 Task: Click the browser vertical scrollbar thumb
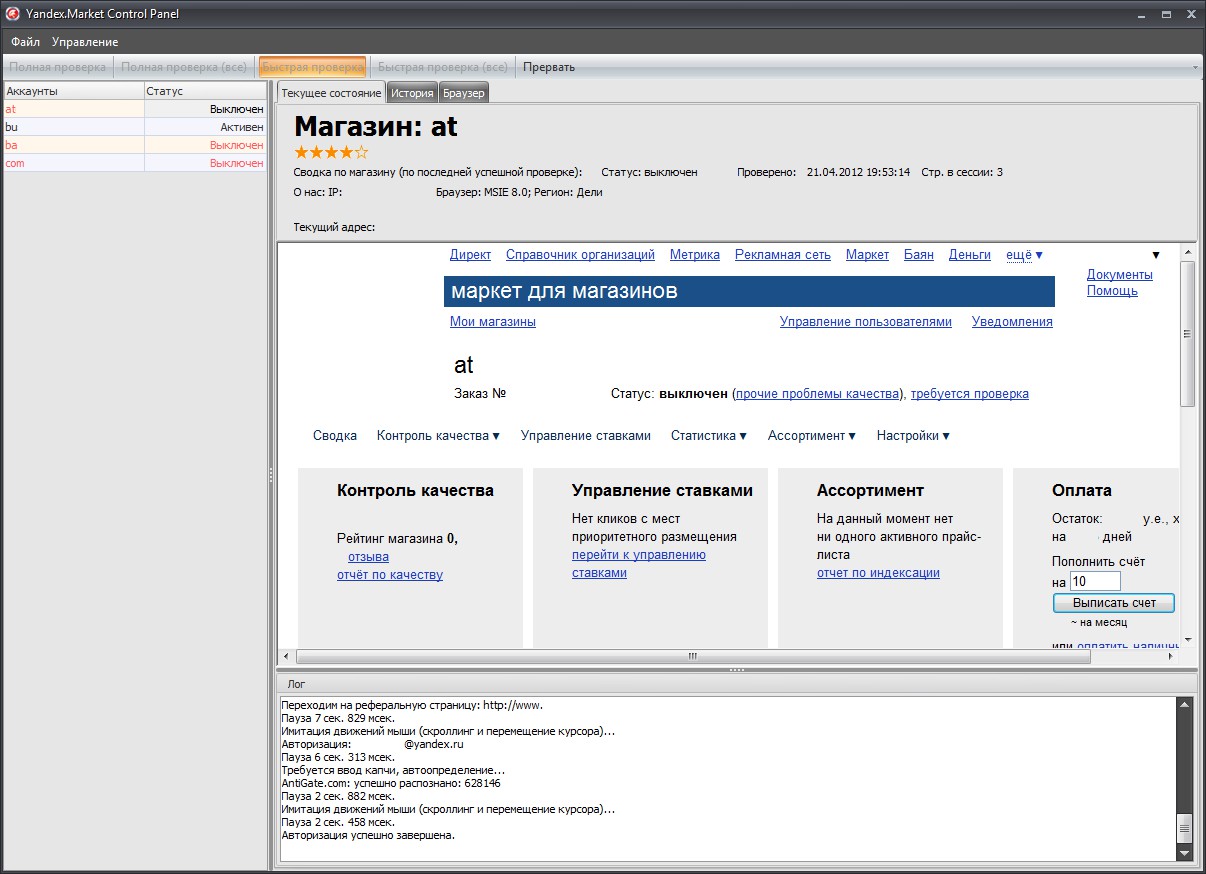[x=1188, y=334]
